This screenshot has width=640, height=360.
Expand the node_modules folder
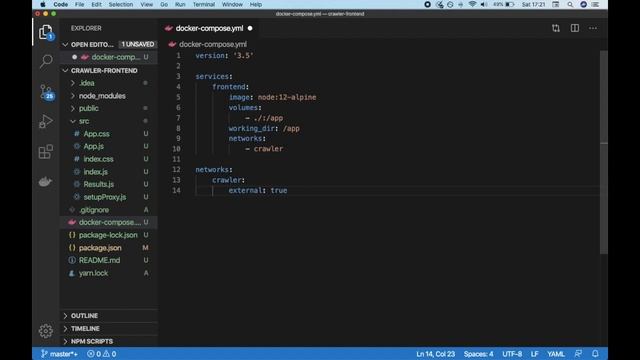pyautogui.click(x=72, y=96)
